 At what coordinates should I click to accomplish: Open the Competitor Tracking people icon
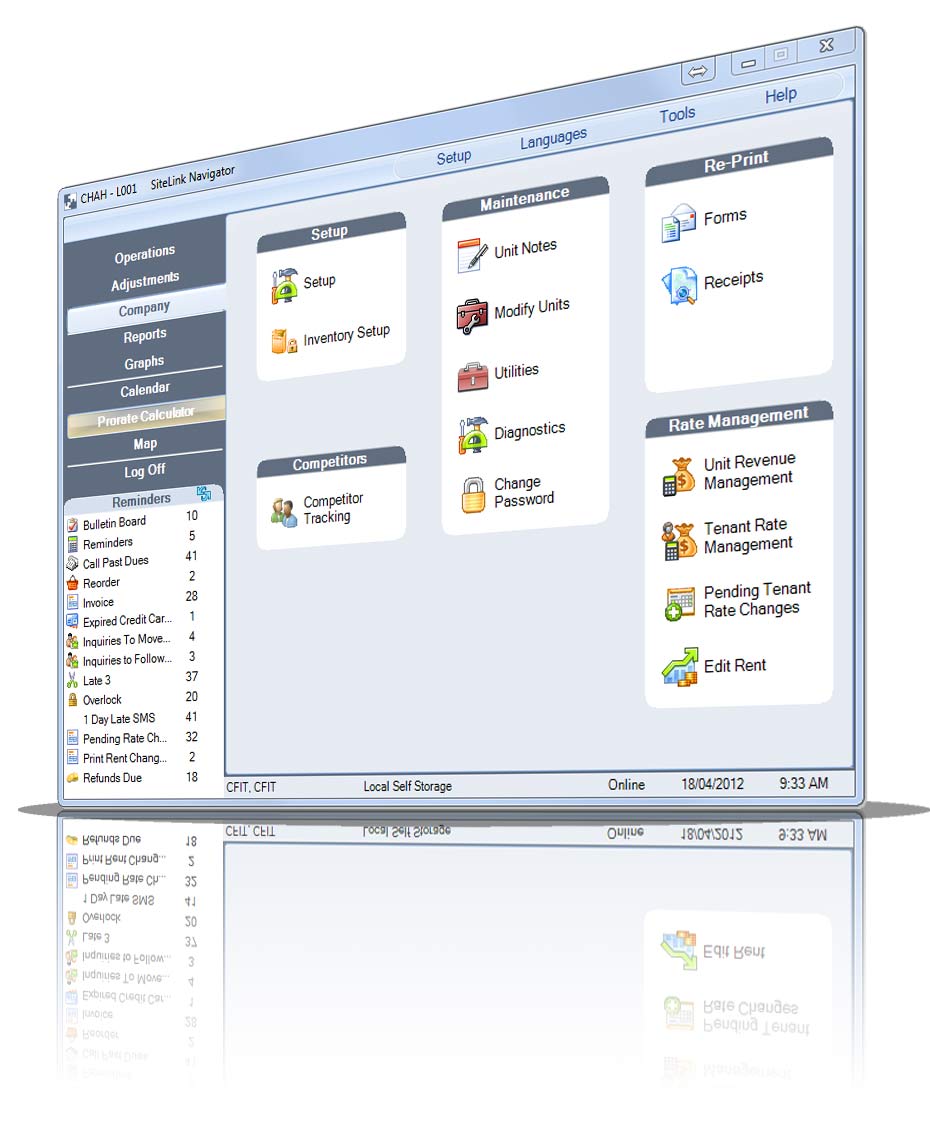tap(284, 511)
